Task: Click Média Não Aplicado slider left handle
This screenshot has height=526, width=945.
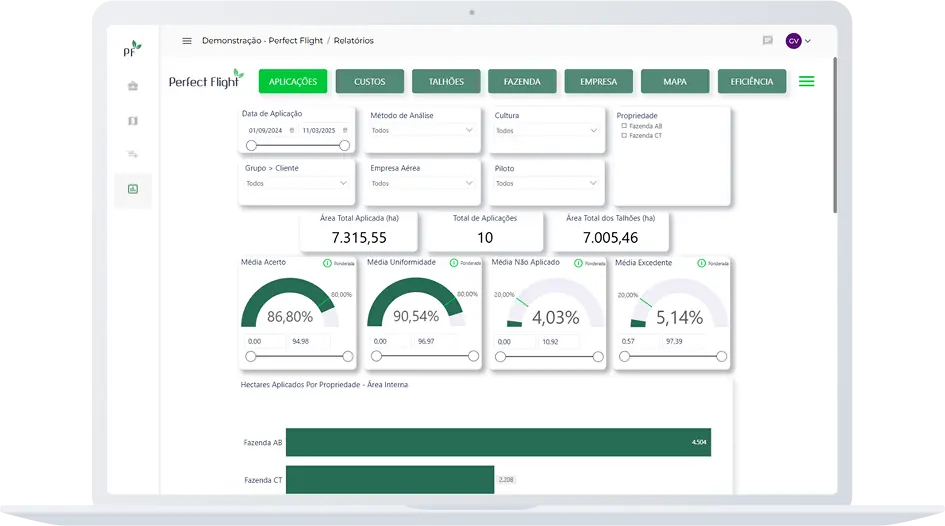Action: tap(500, 357)
